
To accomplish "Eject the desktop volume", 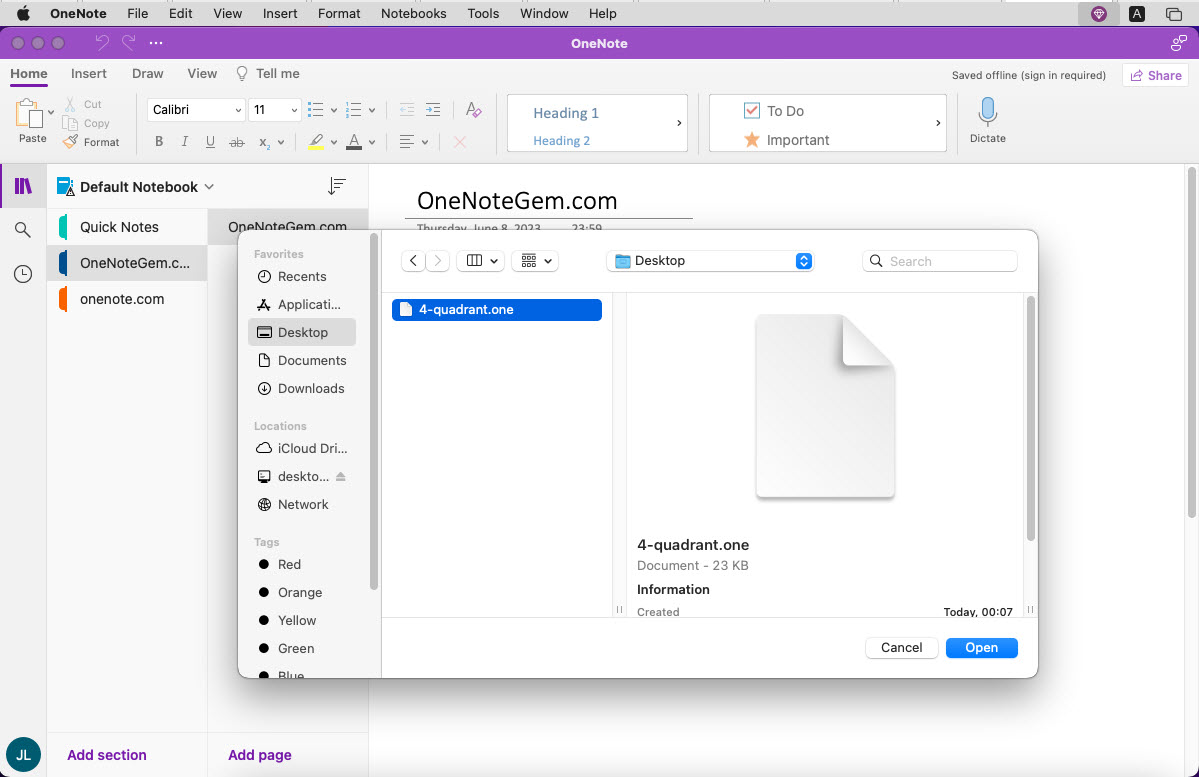I will point(341,476).
